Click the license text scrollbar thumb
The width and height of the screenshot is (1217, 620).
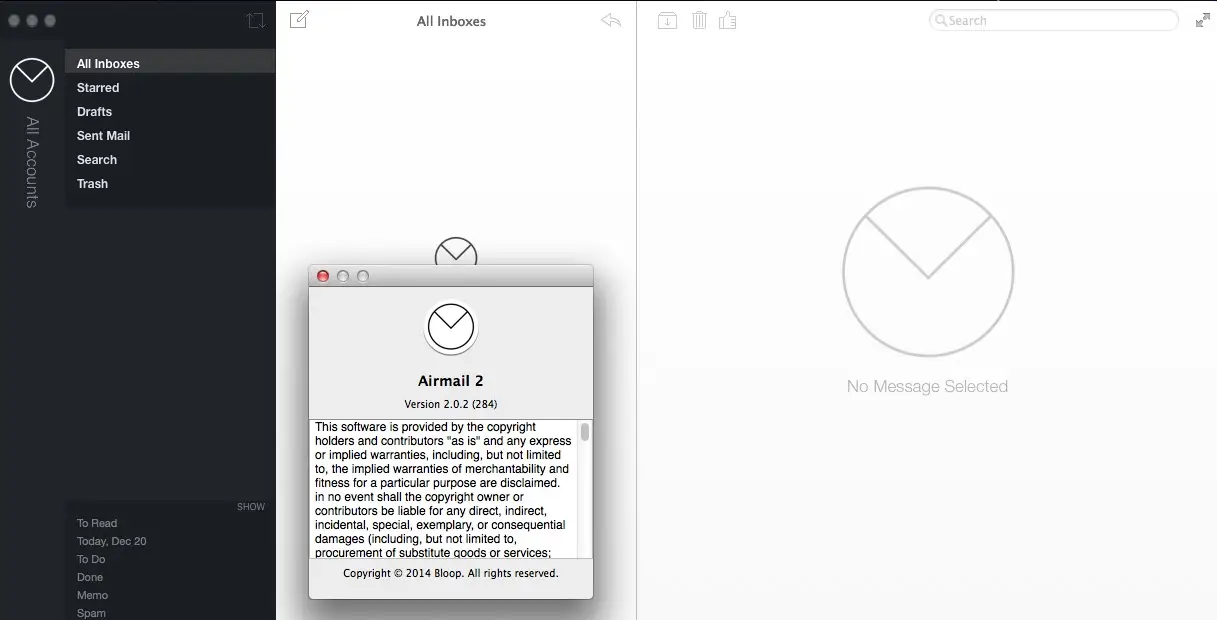point(585,432)
